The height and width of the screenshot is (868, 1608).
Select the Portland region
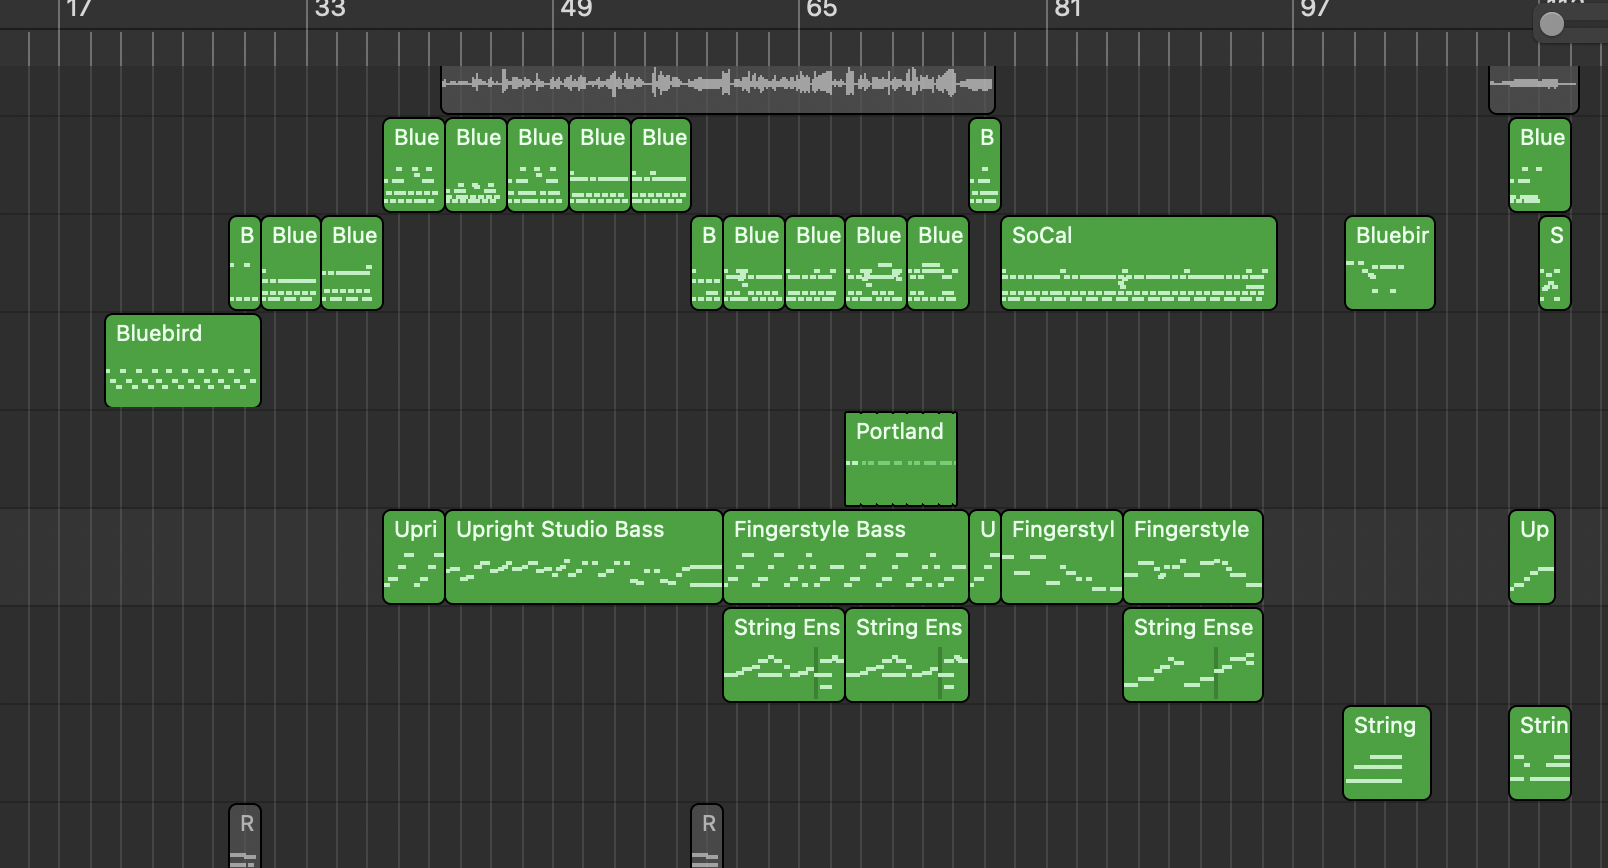(900, 460)
